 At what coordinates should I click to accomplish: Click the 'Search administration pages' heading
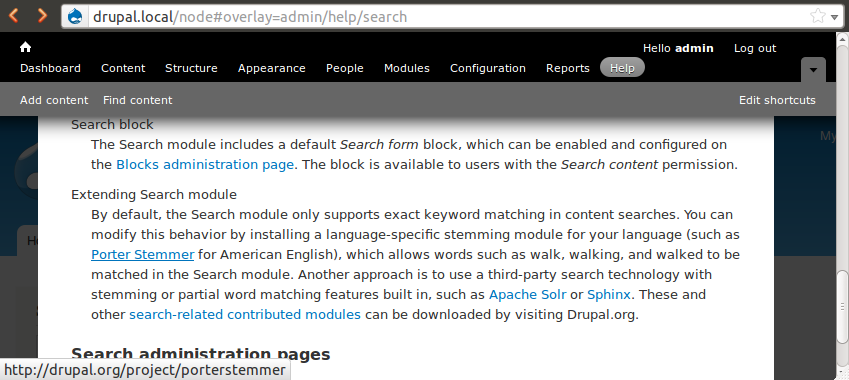200,354
